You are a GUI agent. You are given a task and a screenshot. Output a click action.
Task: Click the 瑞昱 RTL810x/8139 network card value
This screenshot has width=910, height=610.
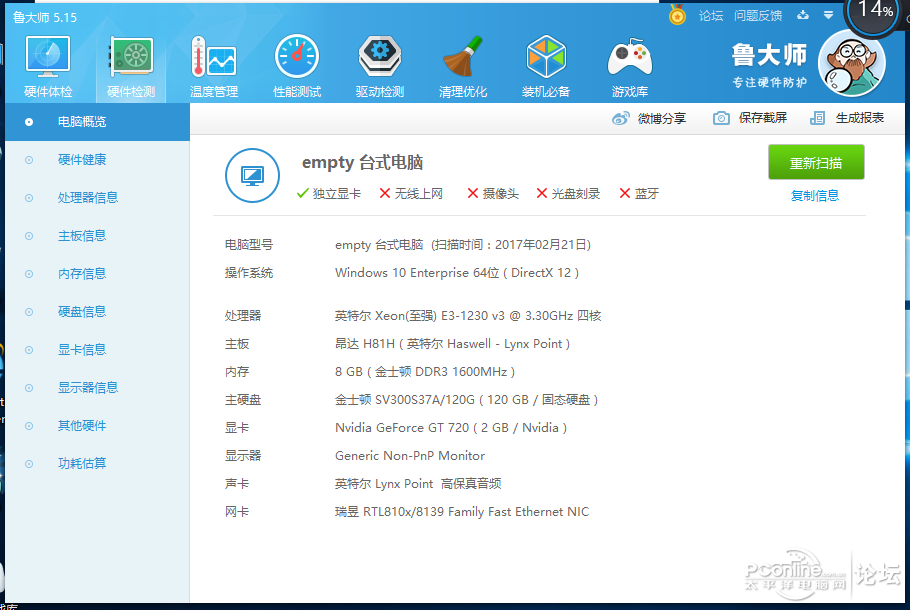tap(462, 512)
